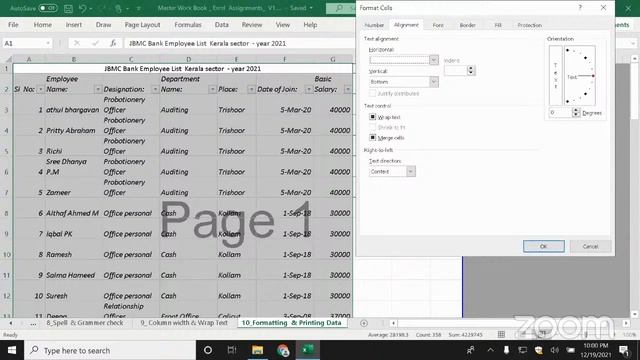The image size is (640, 360).
Task: Select the 10_Formatting & Printing Data sheet
Action: coord(291,323)
